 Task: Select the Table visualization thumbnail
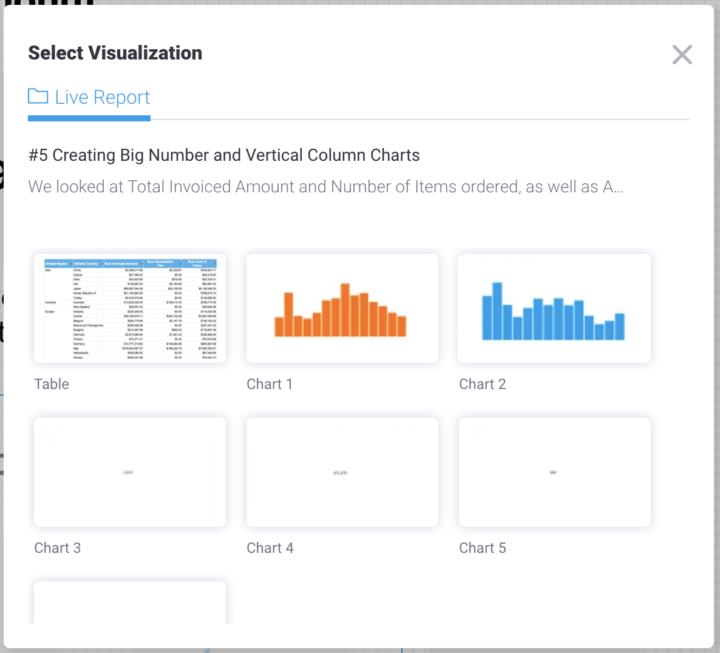pyautogui.click(x=130, y=308)
